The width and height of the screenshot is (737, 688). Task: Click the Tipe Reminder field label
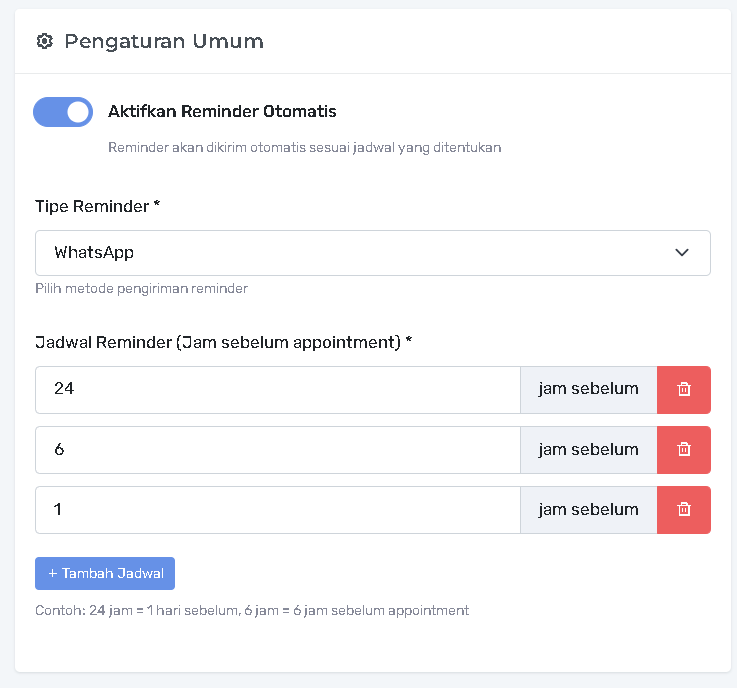(97, 206)
